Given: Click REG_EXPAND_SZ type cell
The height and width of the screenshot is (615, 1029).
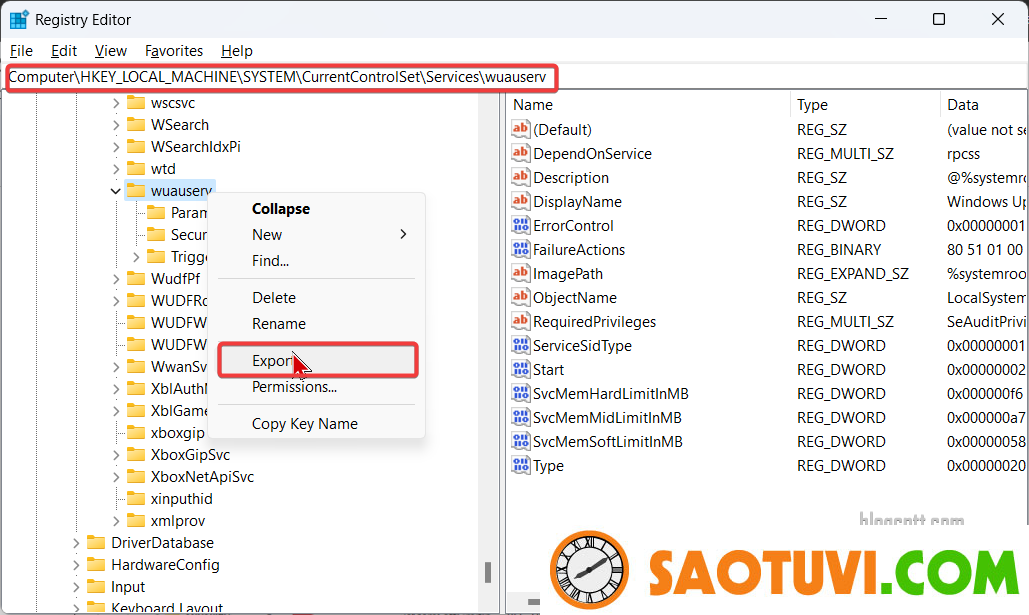Looking at the screenshot, I should [852, 274].
